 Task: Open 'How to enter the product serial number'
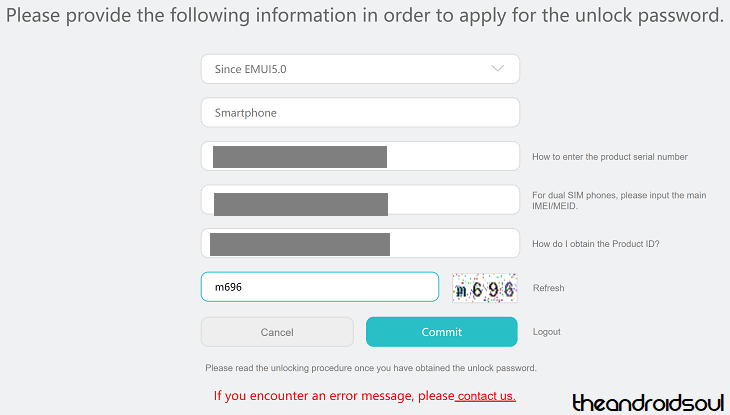(x=610, y=157)
